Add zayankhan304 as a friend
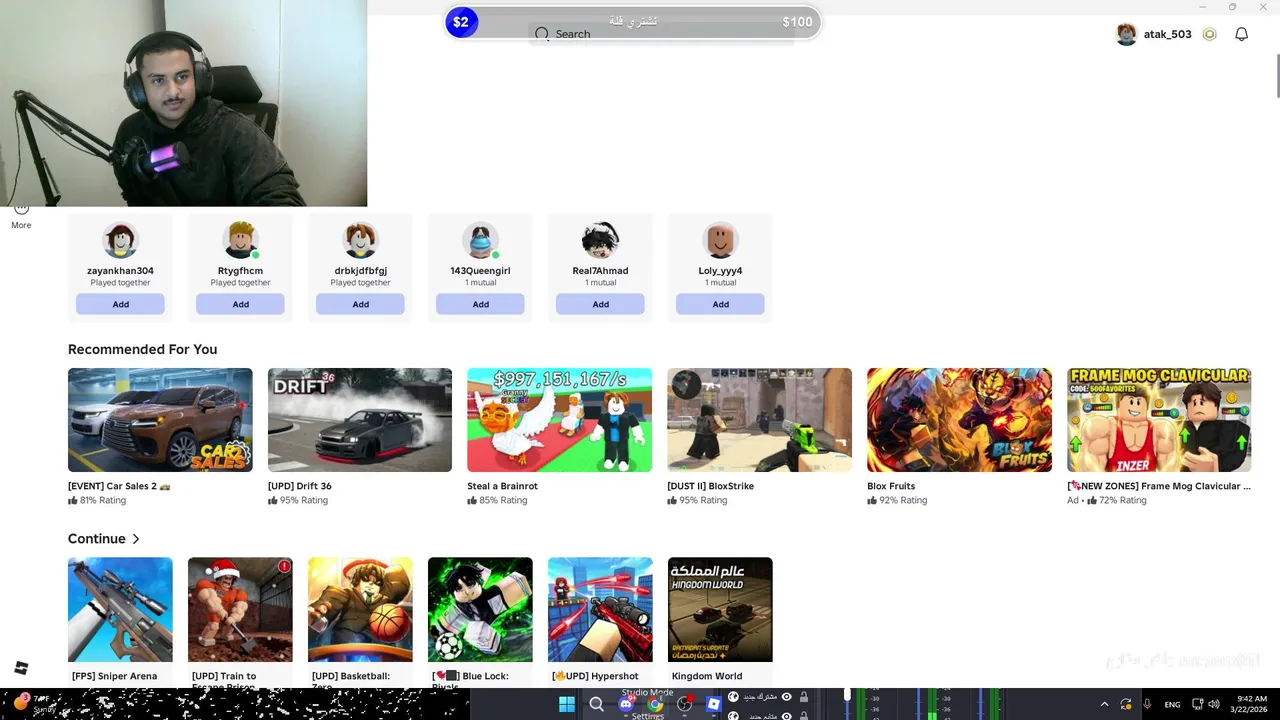Viewport: 1280px width, 720px height. tap(120, 304)
